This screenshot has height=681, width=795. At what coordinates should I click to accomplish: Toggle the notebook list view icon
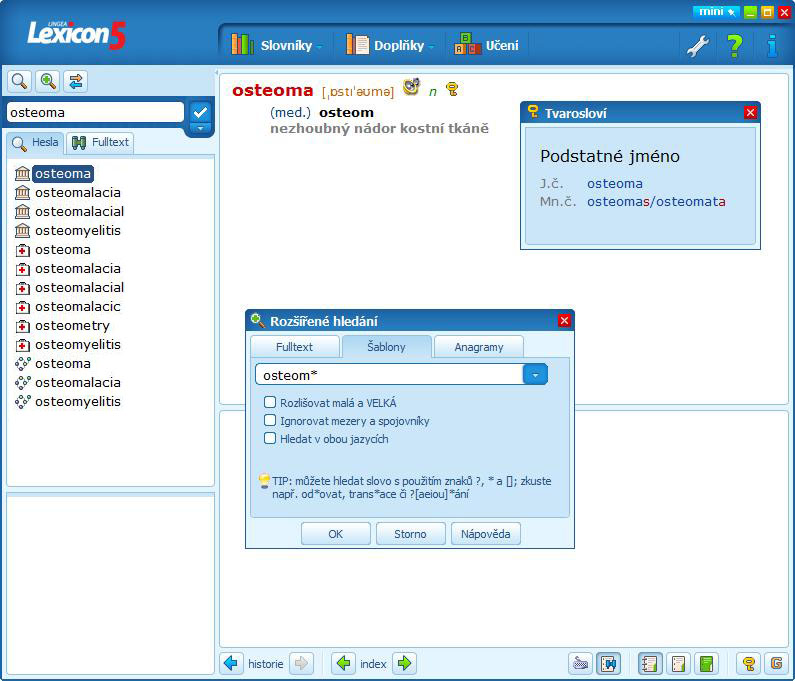tap(649, 663)
